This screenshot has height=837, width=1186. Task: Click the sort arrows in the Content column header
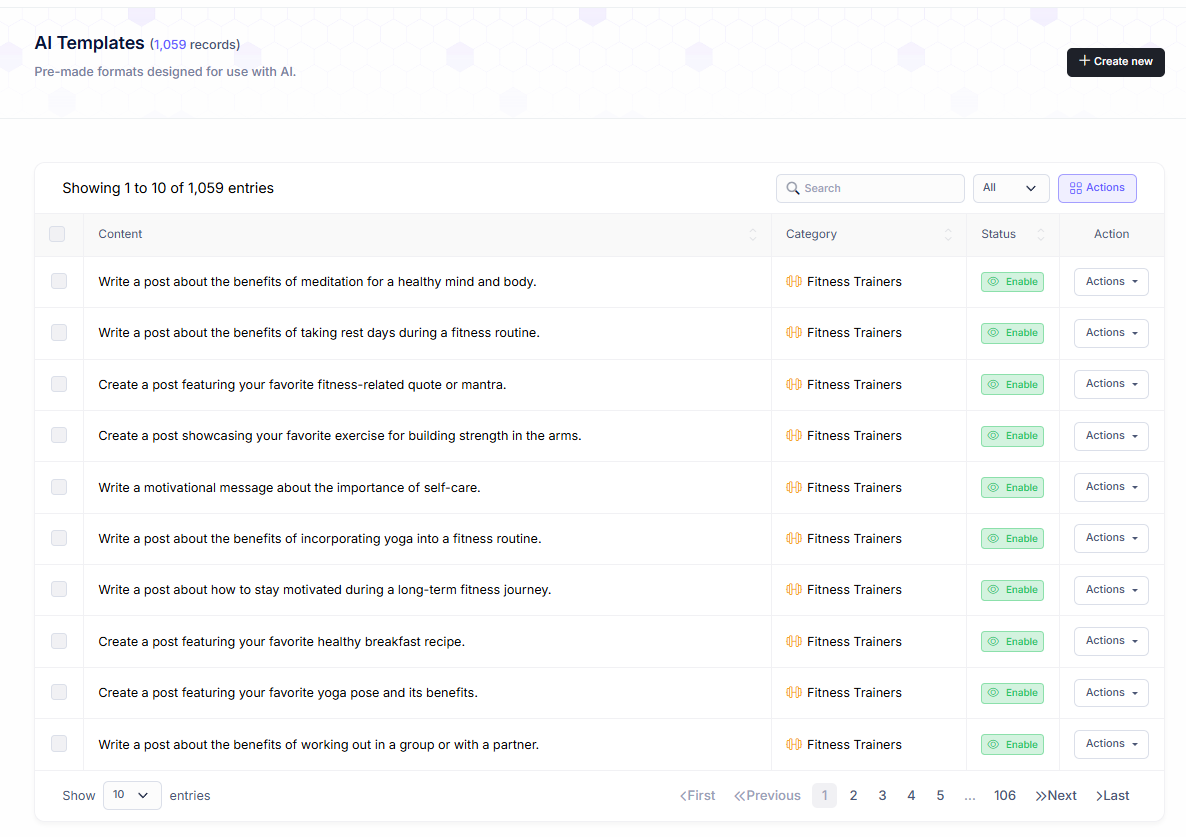[x=752, y=235]
